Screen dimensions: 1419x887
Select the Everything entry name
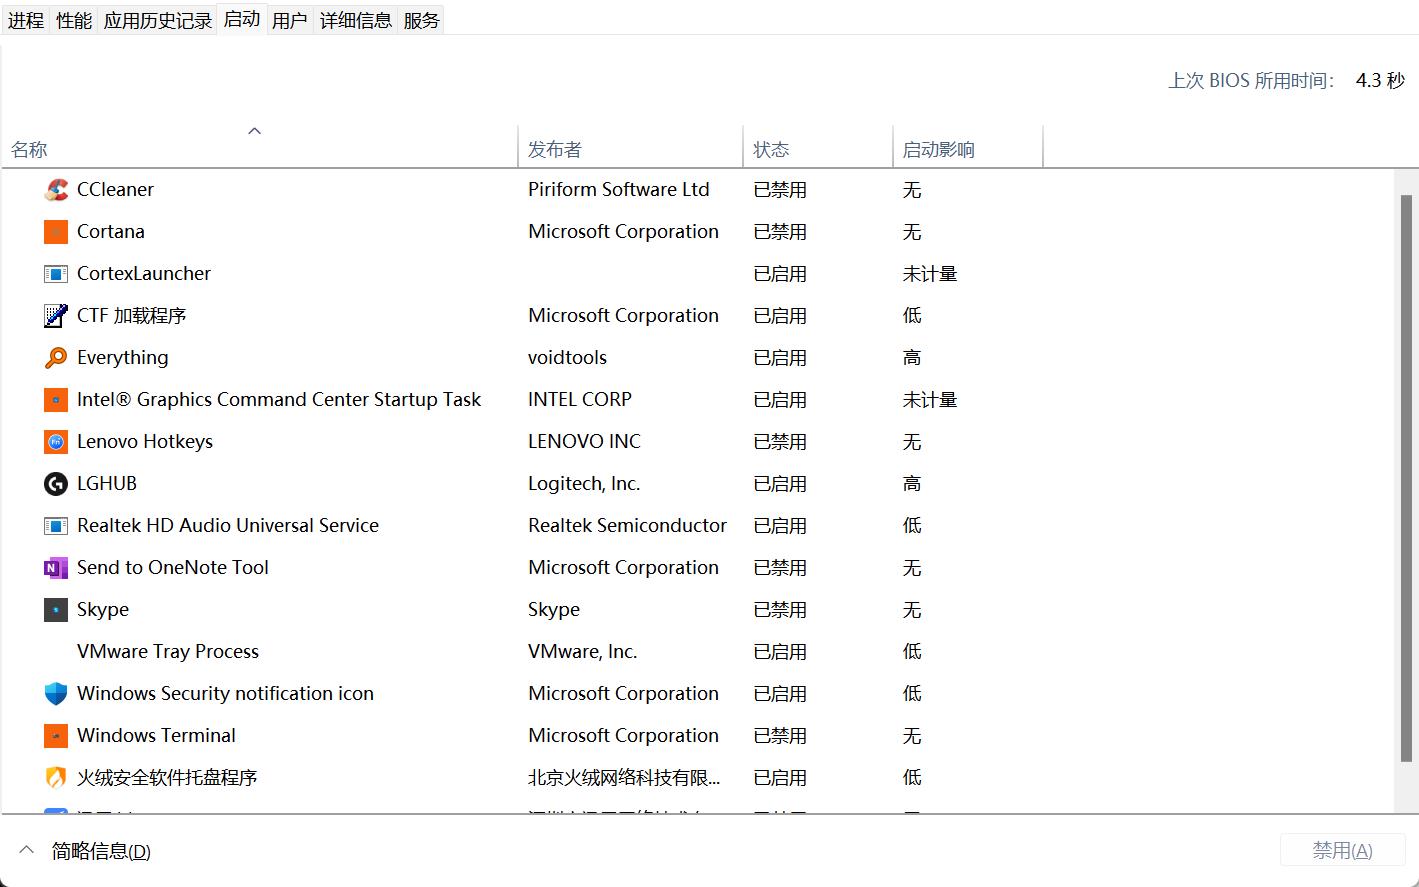pyautogui.click(x=123, y=357)
